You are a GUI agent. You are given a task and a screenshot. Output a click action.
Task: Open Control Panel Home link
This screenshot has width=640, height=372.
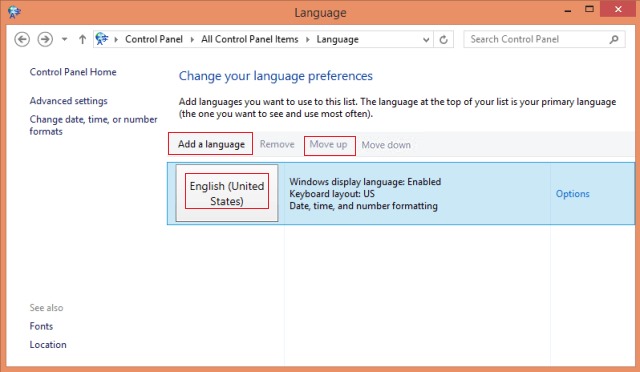[x=73, y=72]
